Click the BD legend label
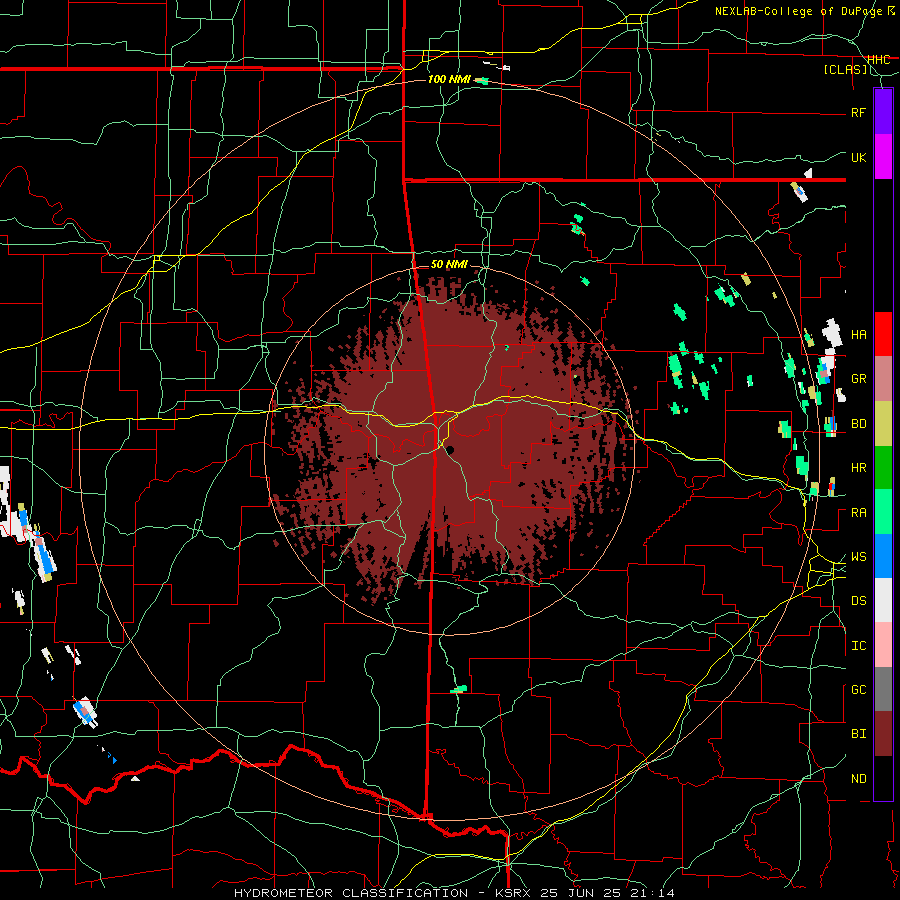Image resolution: width=900 pixels, height=900 pixels. 858,424
